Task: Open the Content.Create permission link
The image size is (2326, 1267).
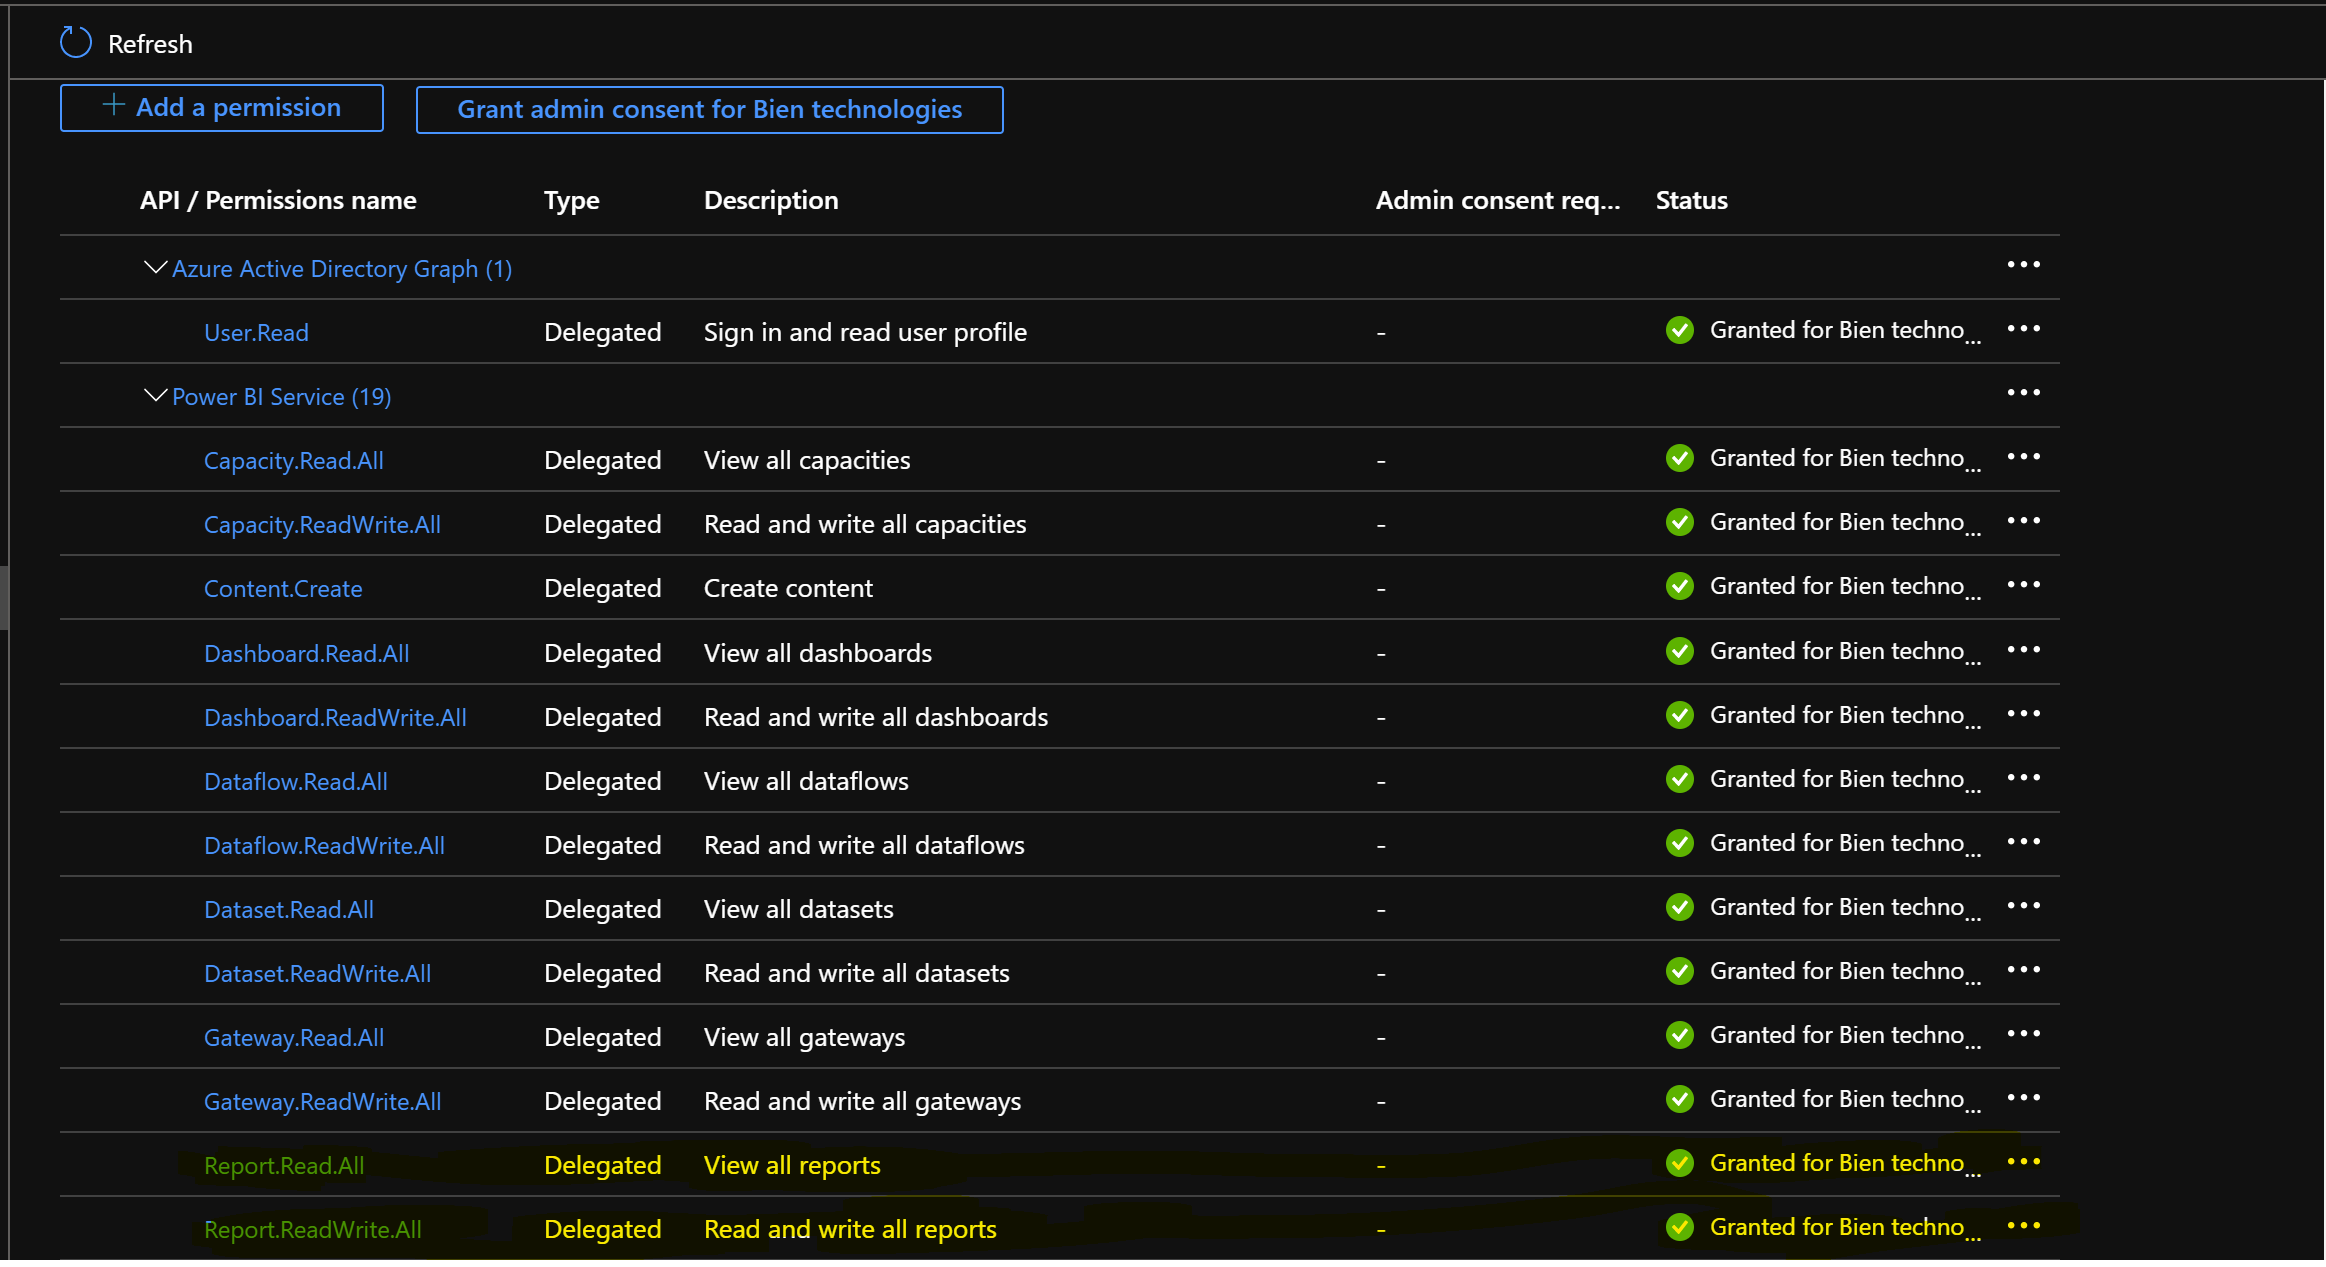Action: coord(283,588)
